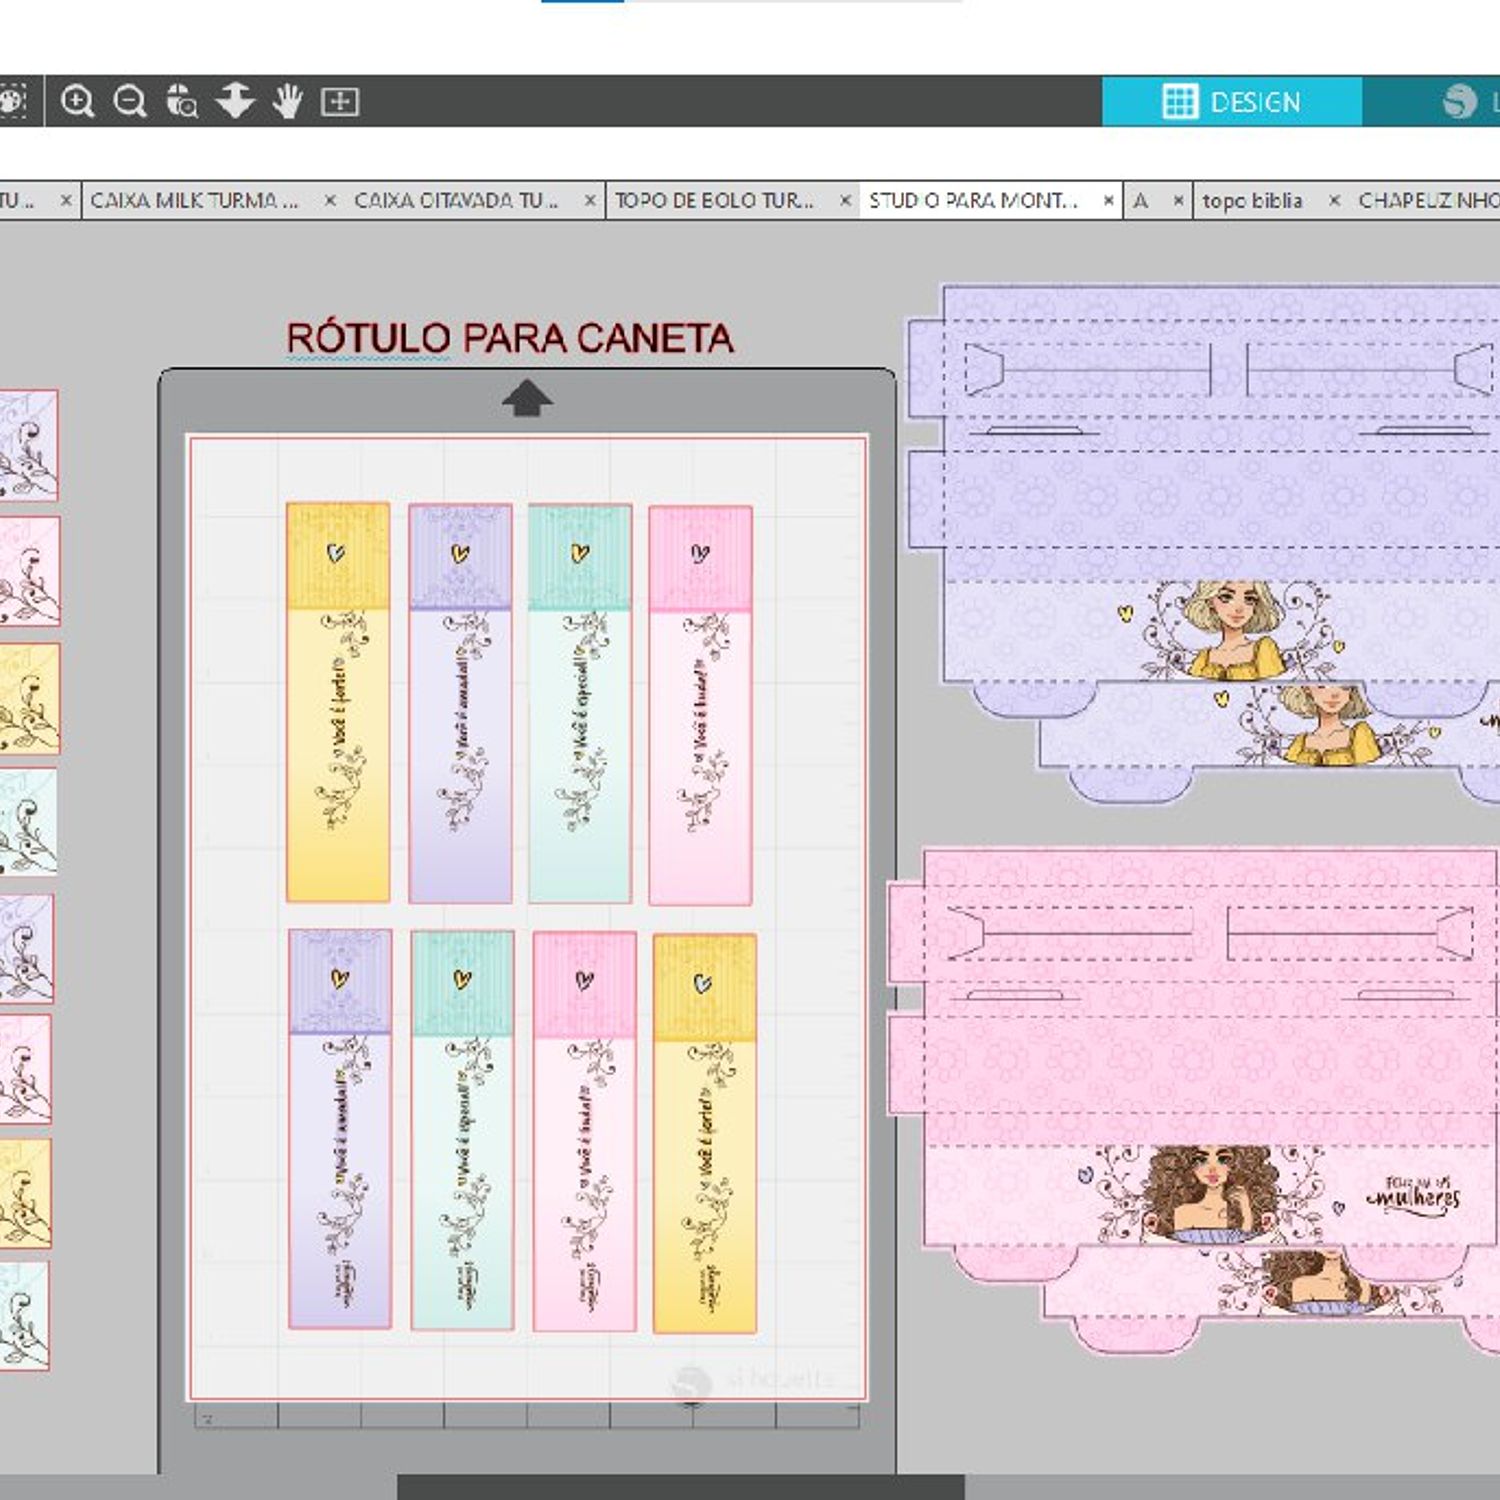Activate the Drag Zoom arrow tool
Viewport: 1500px width, 1500px height.
(235, 101)
